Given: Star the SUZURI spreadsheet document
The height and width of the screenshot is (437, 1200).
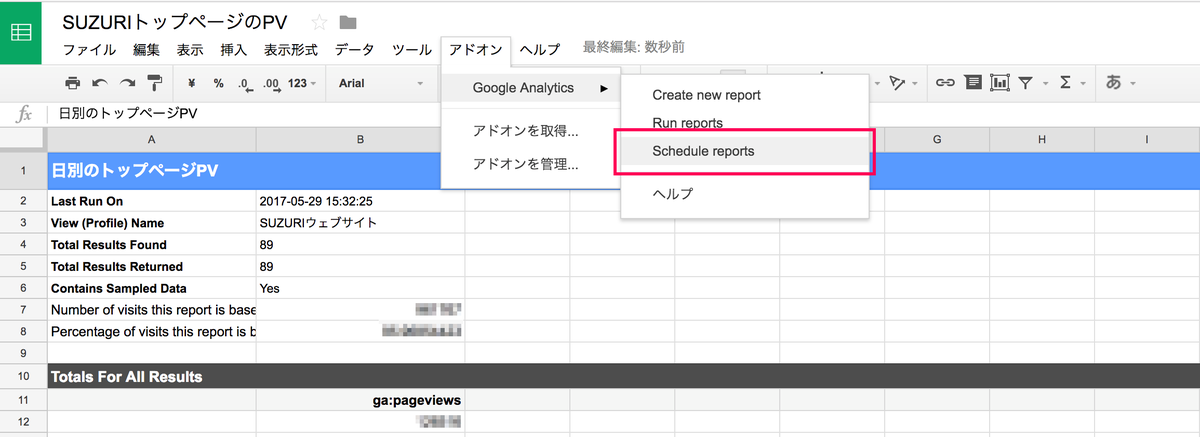Looking at the screenshot, I should click(x=319, y=22).
